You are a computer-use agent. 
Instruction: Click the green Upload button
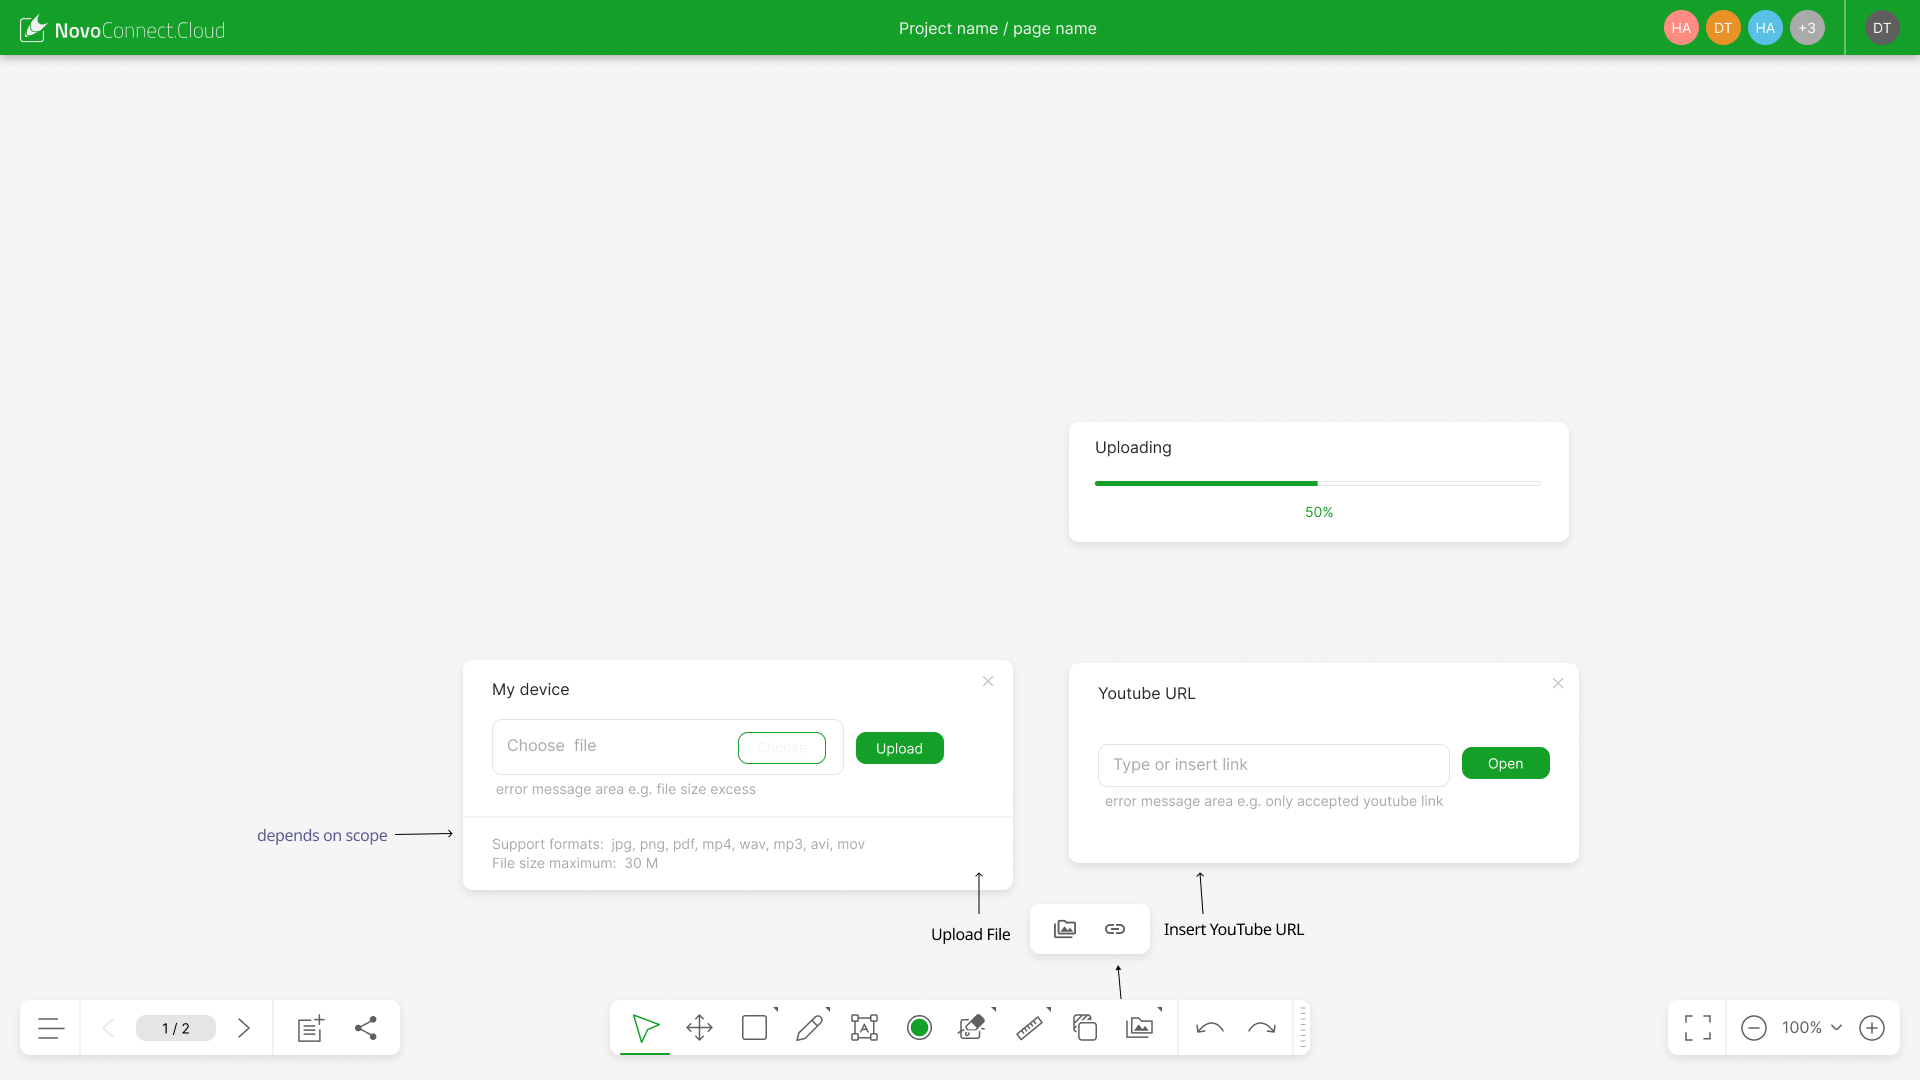coord(899,748)
